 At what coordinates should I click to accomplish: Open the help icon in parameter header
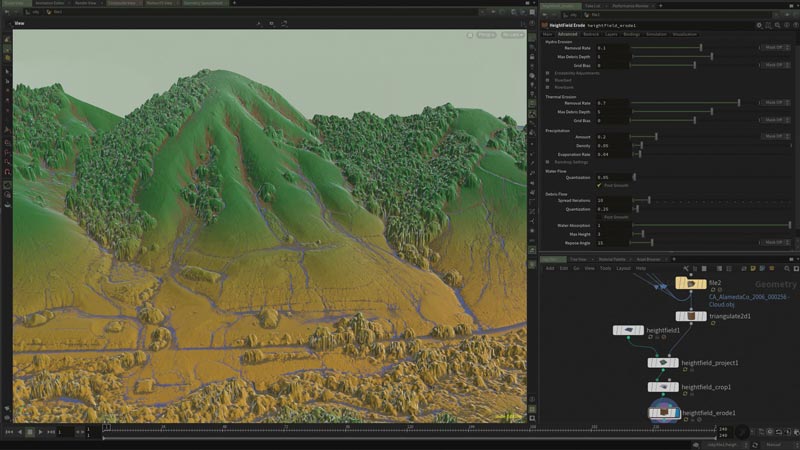795,25
